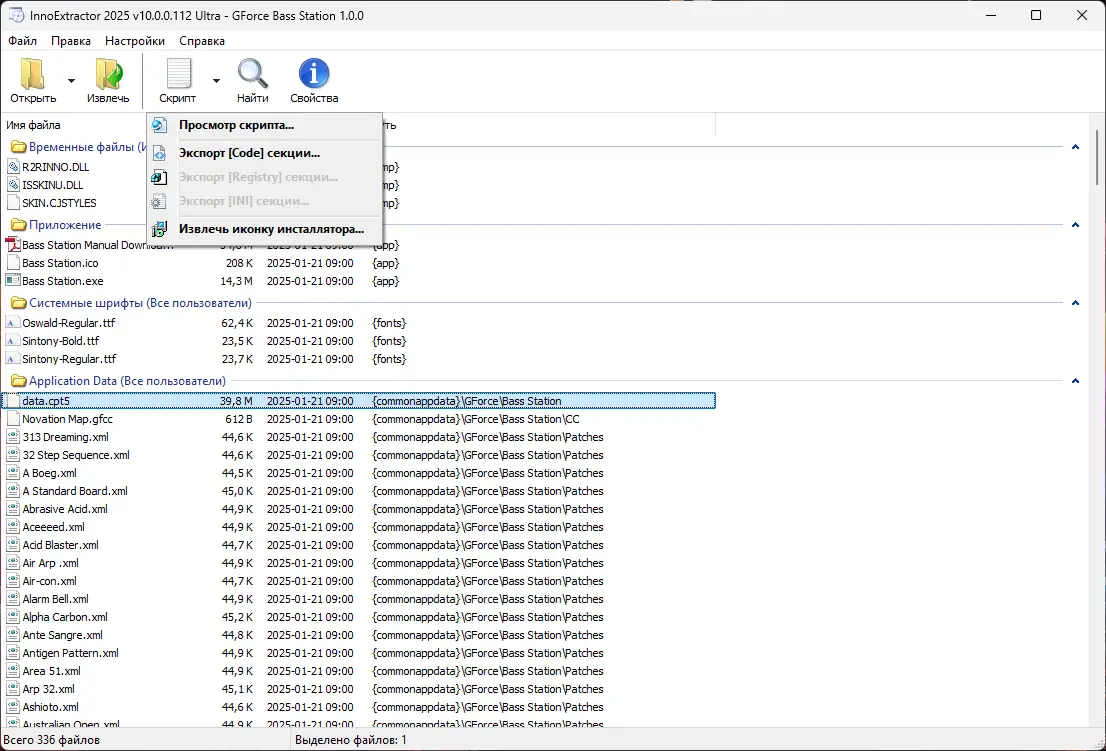Click the Просмотр скрипта menu icon
The image size is (1106, 751).
[x=159, y=125]
